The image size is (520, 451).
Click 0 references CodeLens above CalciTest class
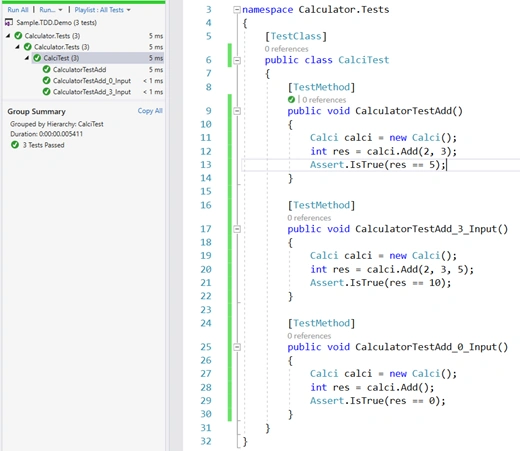pos(286,49)
